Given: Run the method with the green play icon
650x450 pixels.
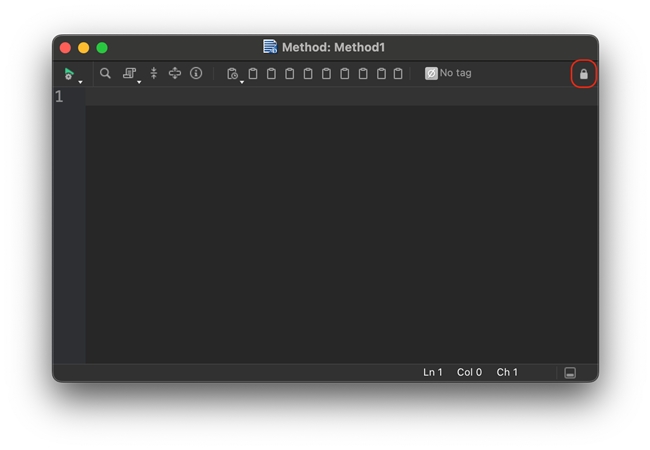Looking at the screenshot, I should click(68, 73).
